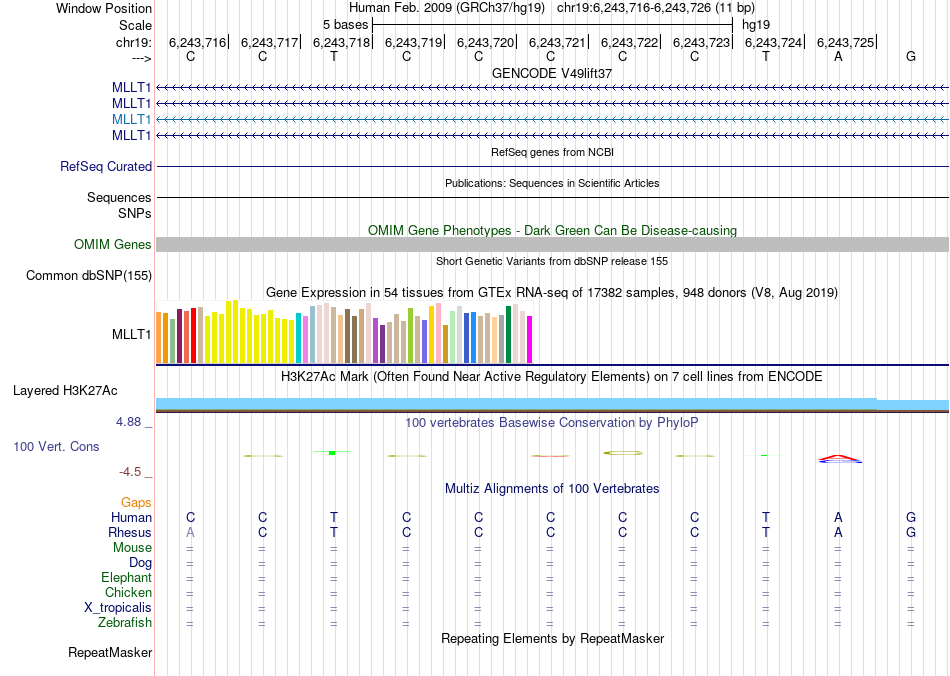Screen dimensions: 950x676
Task: Select the X_tropicalis species label
Action: 118,608
